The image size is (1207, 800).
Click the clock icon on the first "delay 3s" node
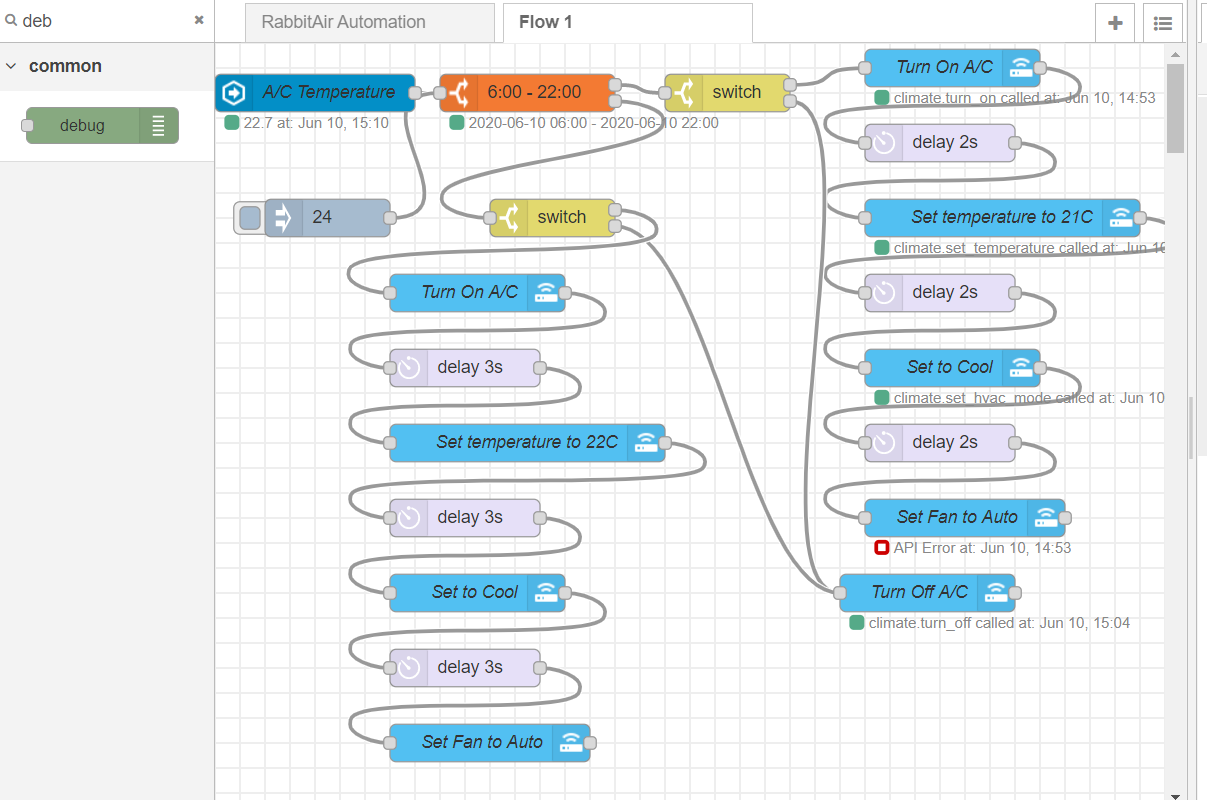[408, 367]
